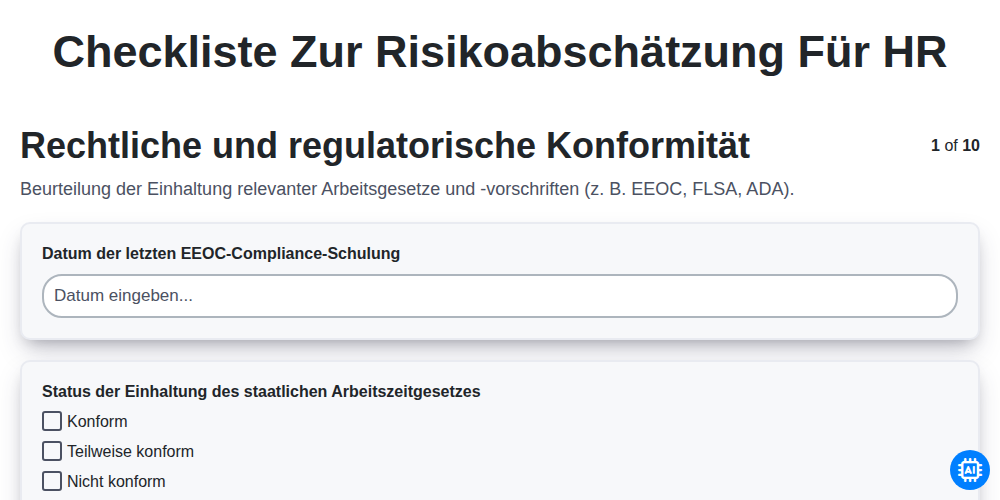
Task: Open the blue AI assistant chip icon
Action: point(969,470)
